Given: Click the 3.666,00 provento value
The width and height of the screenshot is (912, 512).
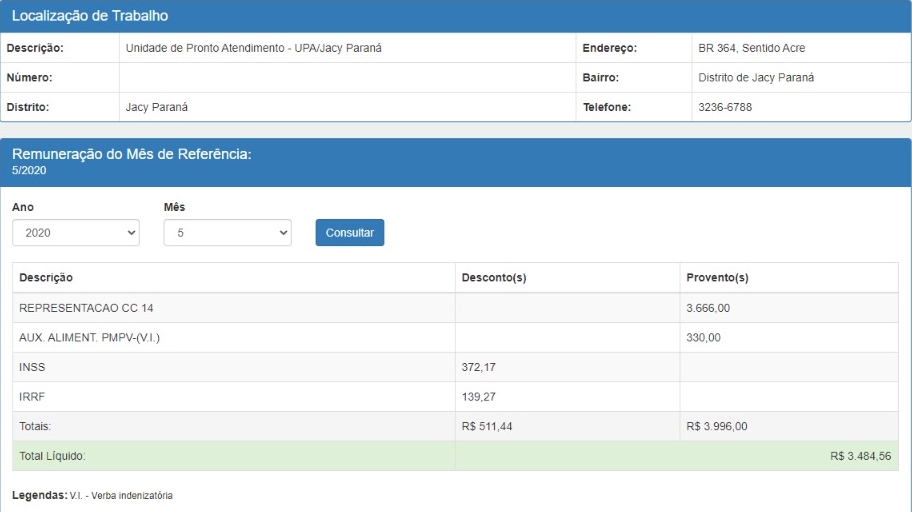Looking at the screenshot, I should (708, 308).
